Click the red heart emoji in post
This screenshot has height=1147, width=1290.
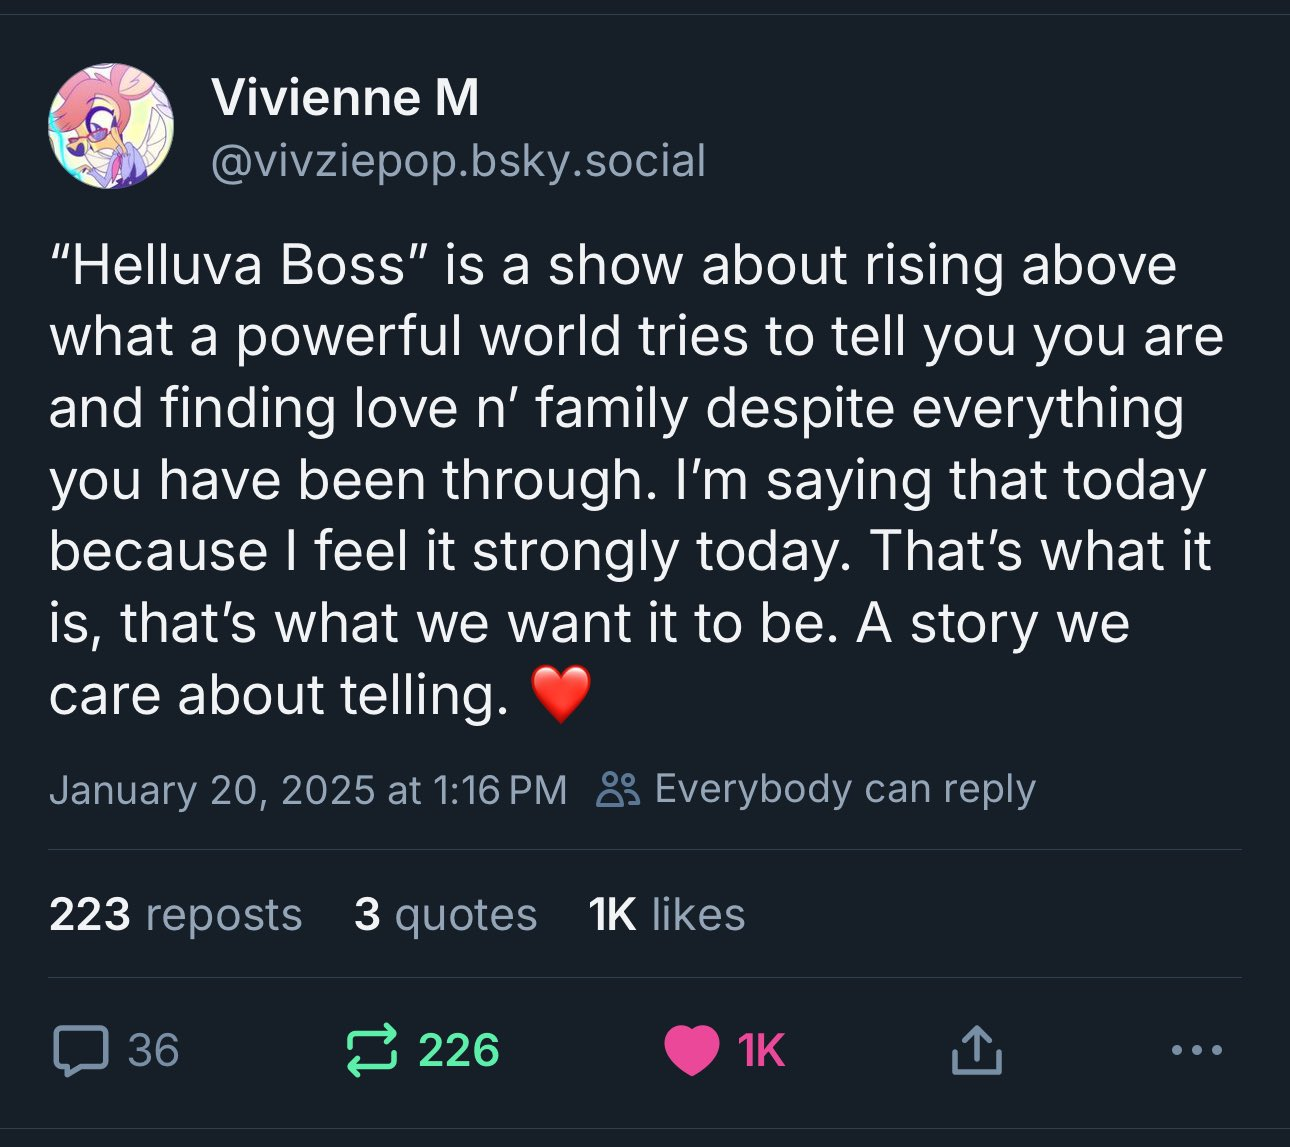(x=561, y=694)
